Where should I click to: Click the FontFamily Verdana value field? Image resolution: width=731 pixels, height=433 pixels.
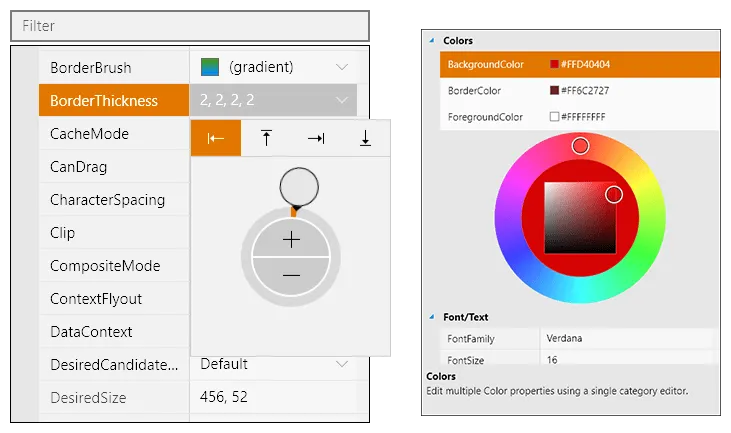click(x=628, y=338)
